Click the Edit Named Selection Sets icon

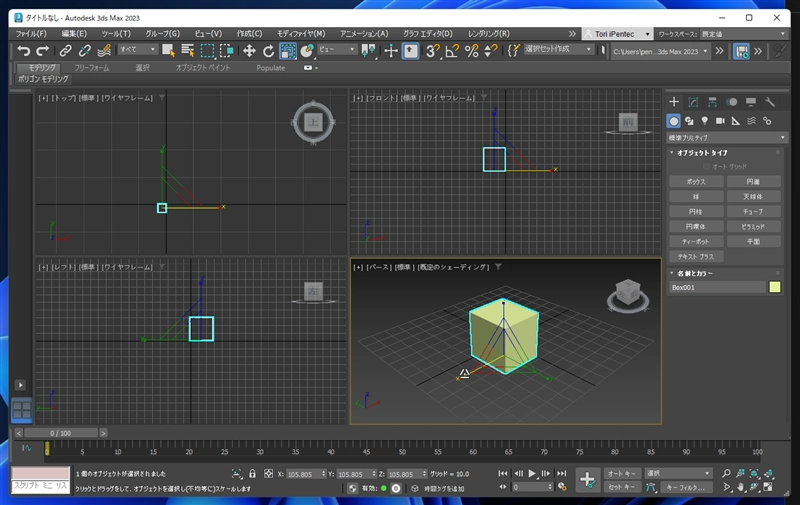[513, 50]
